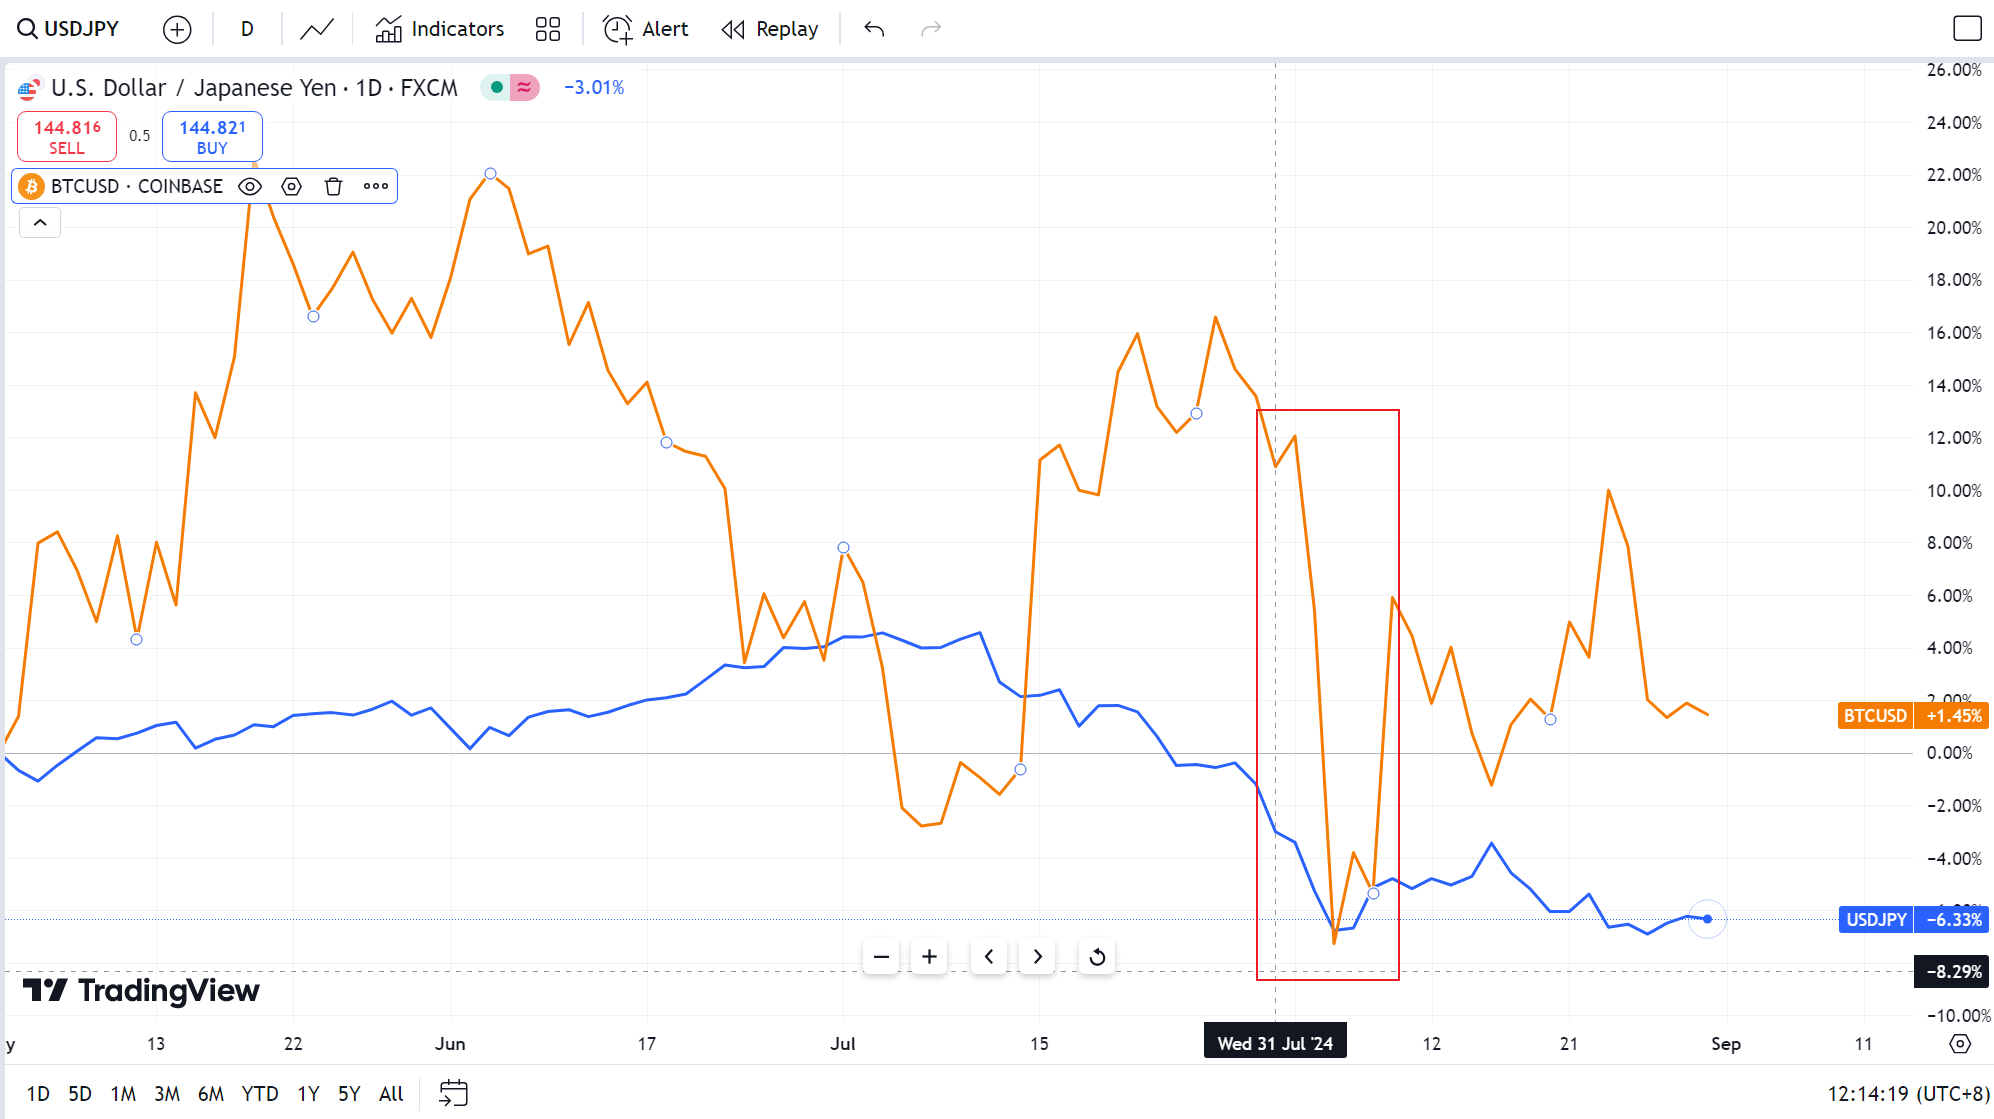Click the BTCUSD · COINBASE legend label
Image resolution: width=1994 pixels, height=1119 pixels.
tap(137, 186)
